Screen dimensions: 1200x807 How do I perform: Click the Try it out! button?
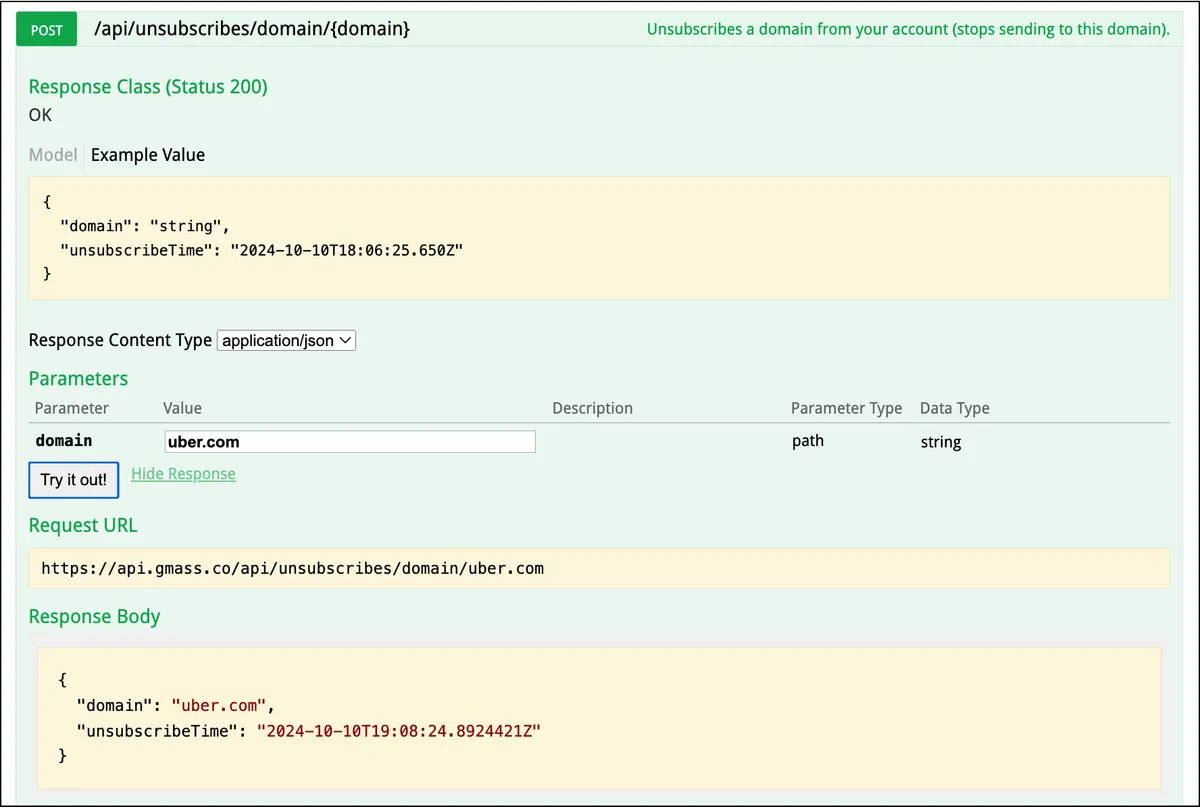(73, 480)
